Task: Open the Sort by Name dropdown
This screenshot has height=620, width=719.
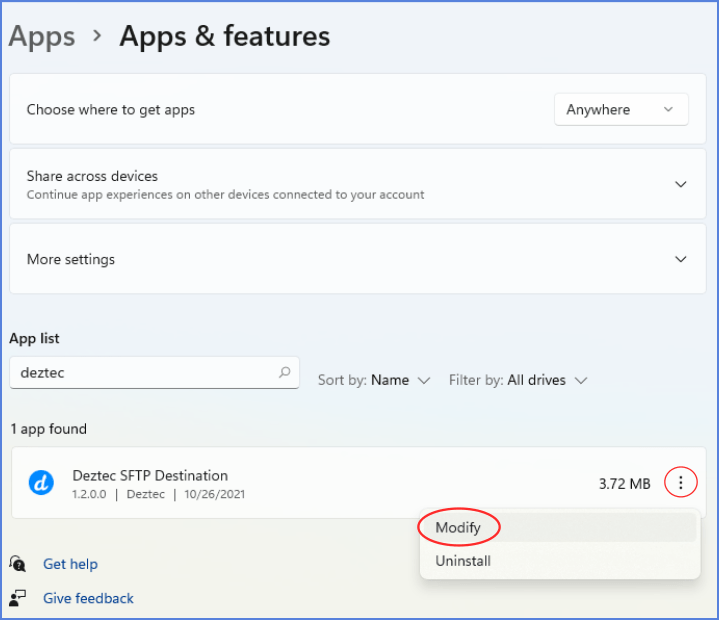Action: pos(374,380)
